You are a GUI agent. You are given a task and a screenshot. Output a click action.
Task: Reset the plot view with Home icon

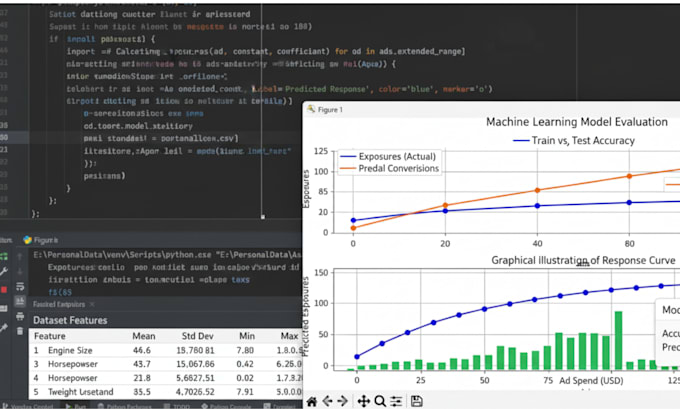[311, 402]
